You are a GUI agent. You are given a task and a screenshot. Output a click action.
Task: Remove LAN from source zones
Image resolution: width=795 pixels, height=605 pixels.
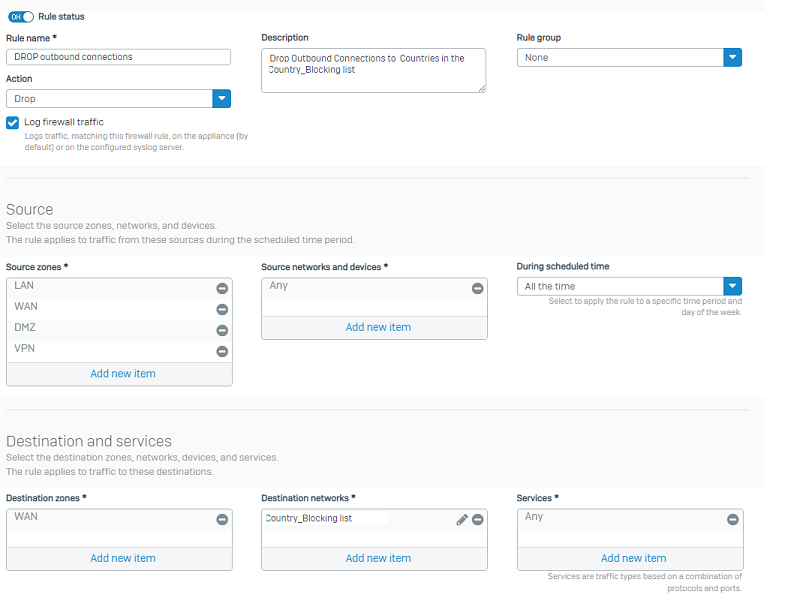click(x=222, y=289)
